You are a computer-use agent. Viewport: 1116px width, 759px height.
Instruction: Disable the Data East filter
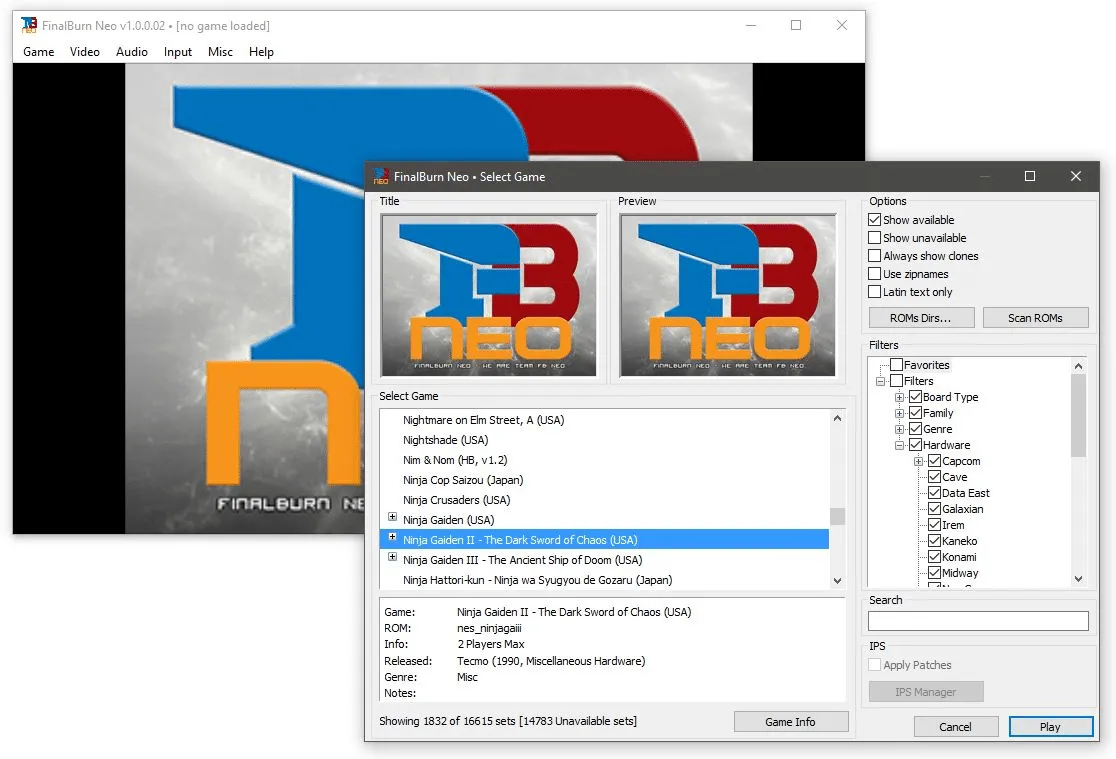point(936,493)
